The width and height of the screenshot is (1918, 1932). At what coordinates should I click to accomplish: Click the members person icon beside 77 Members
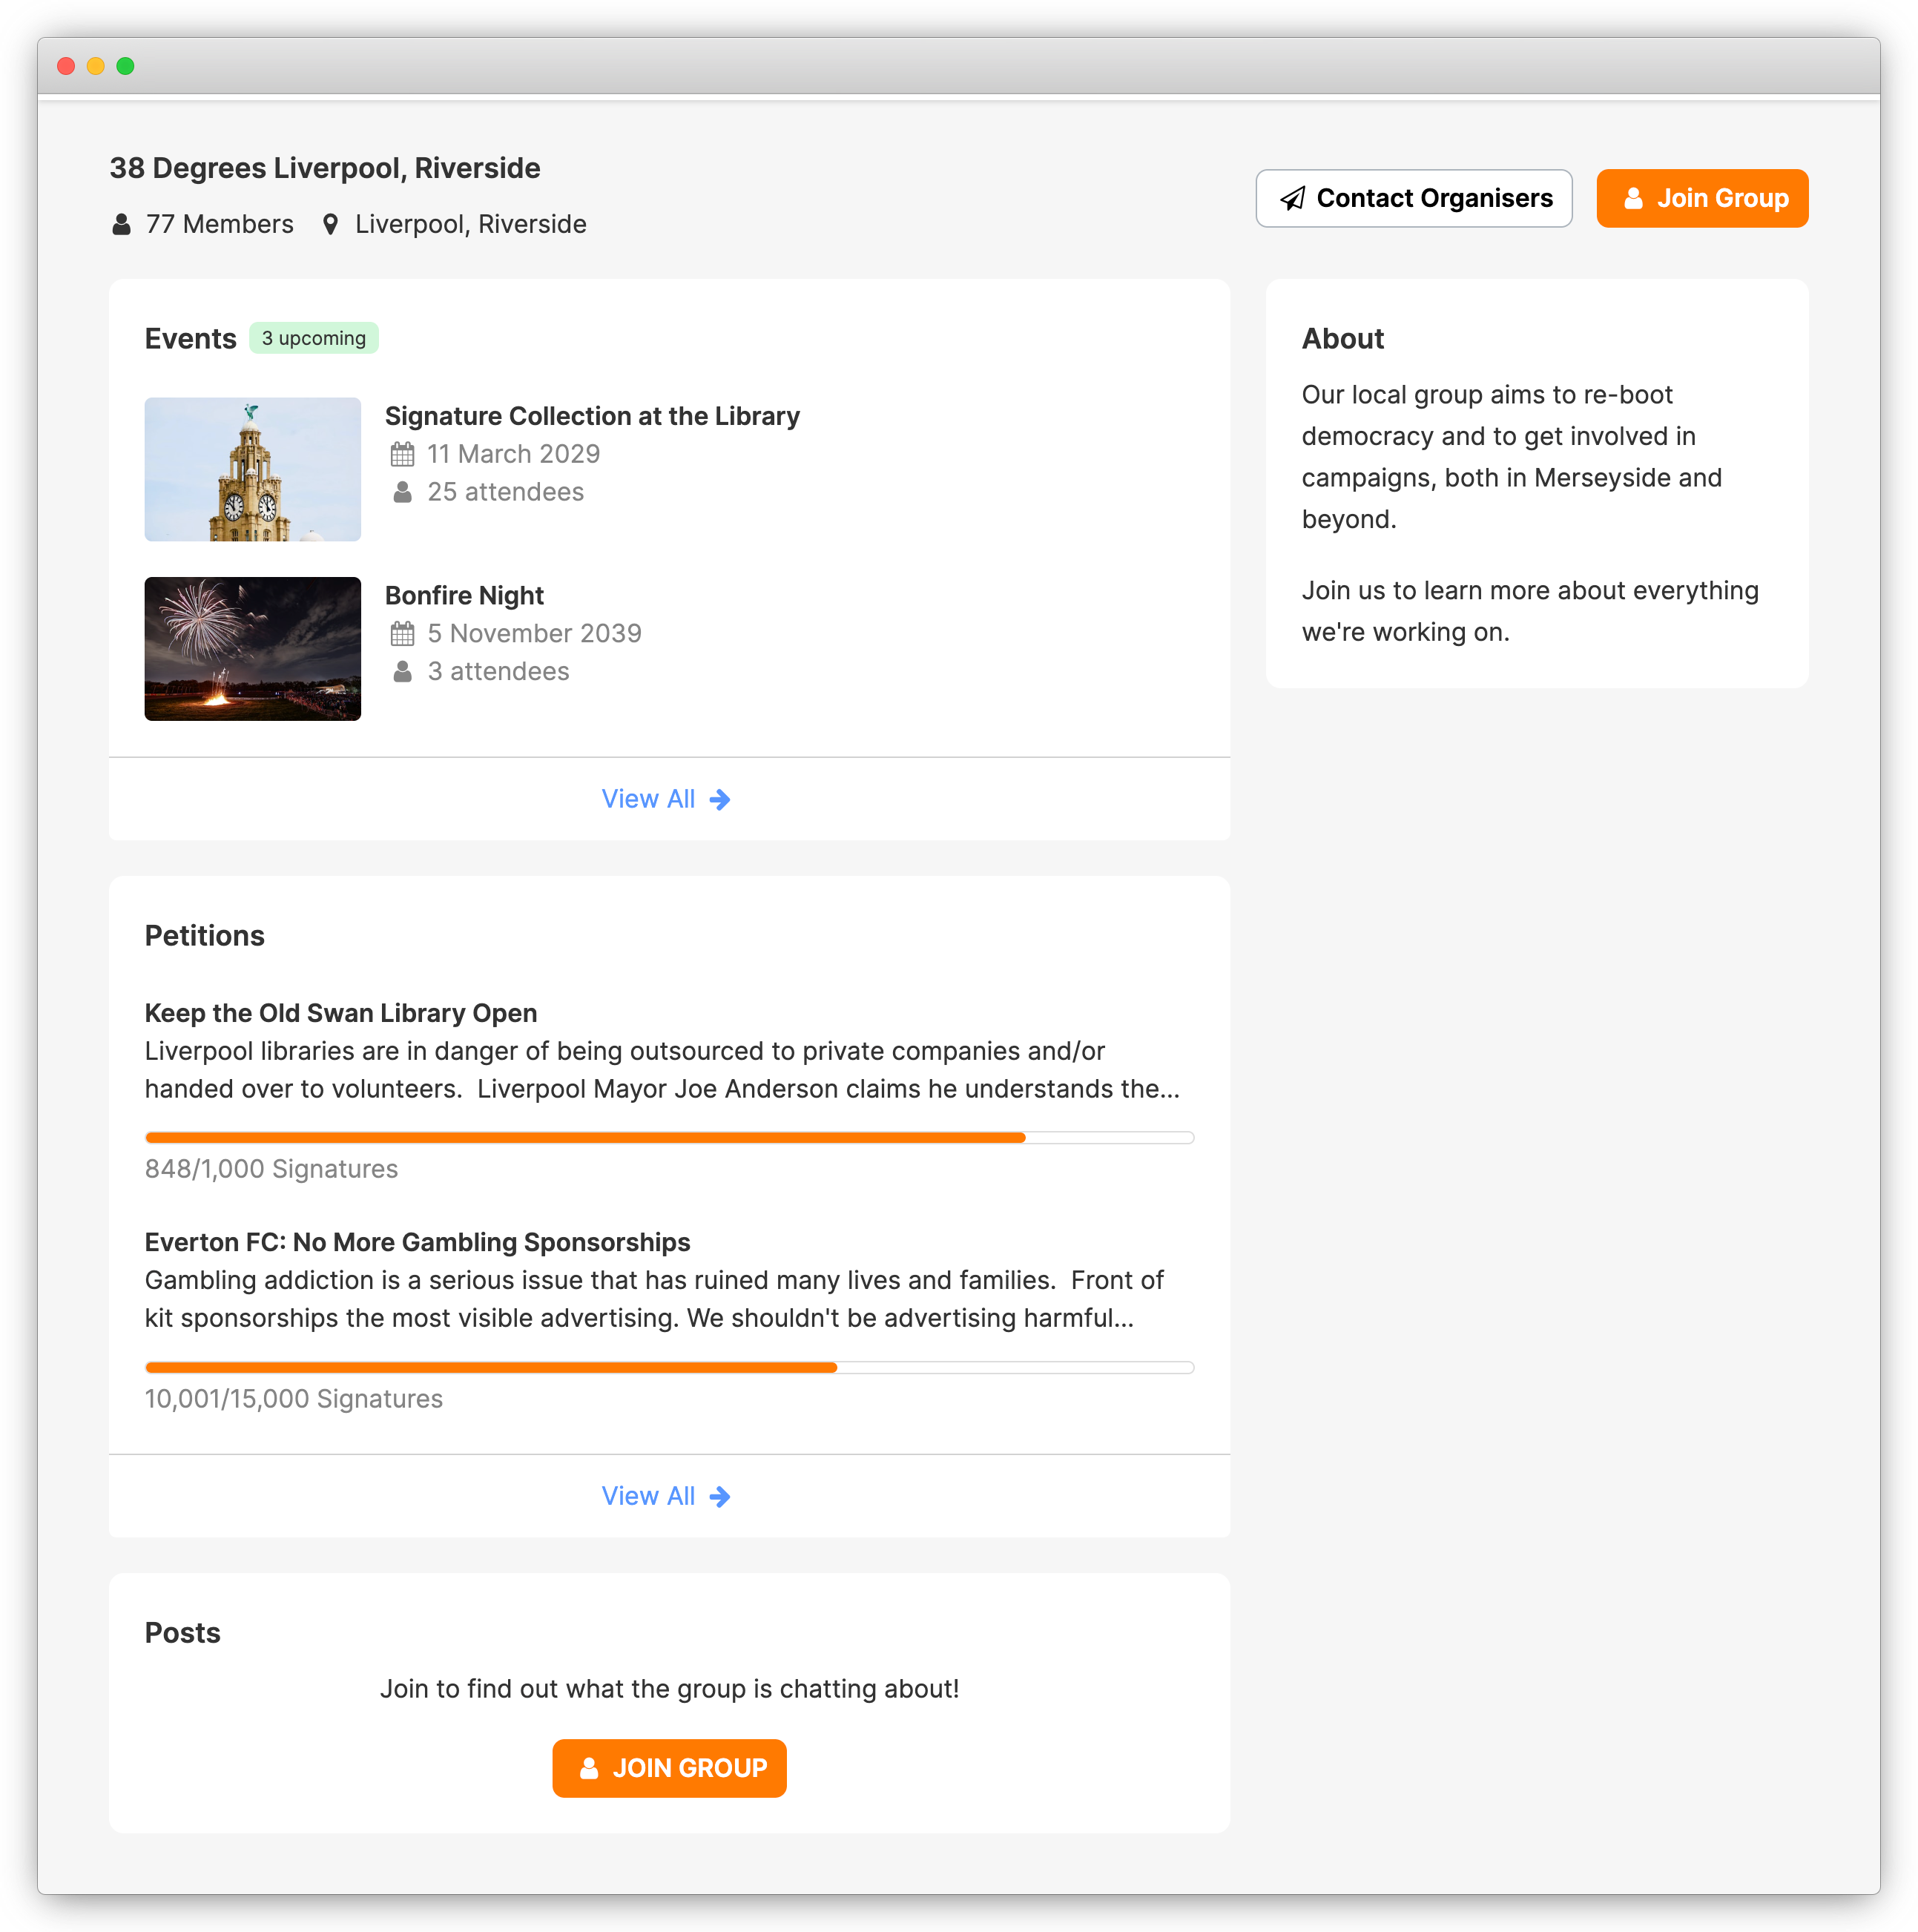tap(121, 224)
